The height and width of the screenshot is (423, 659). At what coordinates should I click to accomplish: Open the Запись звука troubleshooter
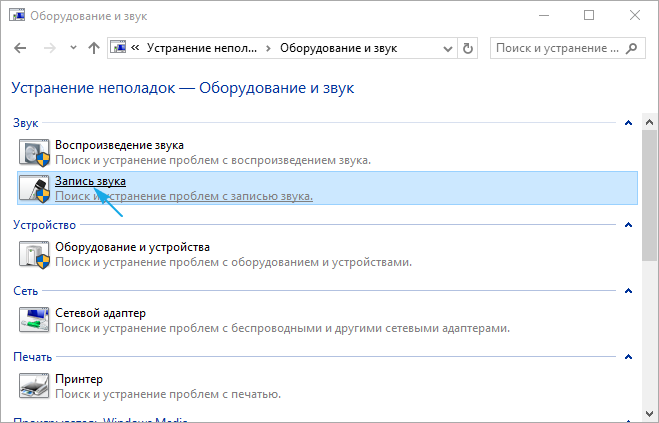[90, 180]
